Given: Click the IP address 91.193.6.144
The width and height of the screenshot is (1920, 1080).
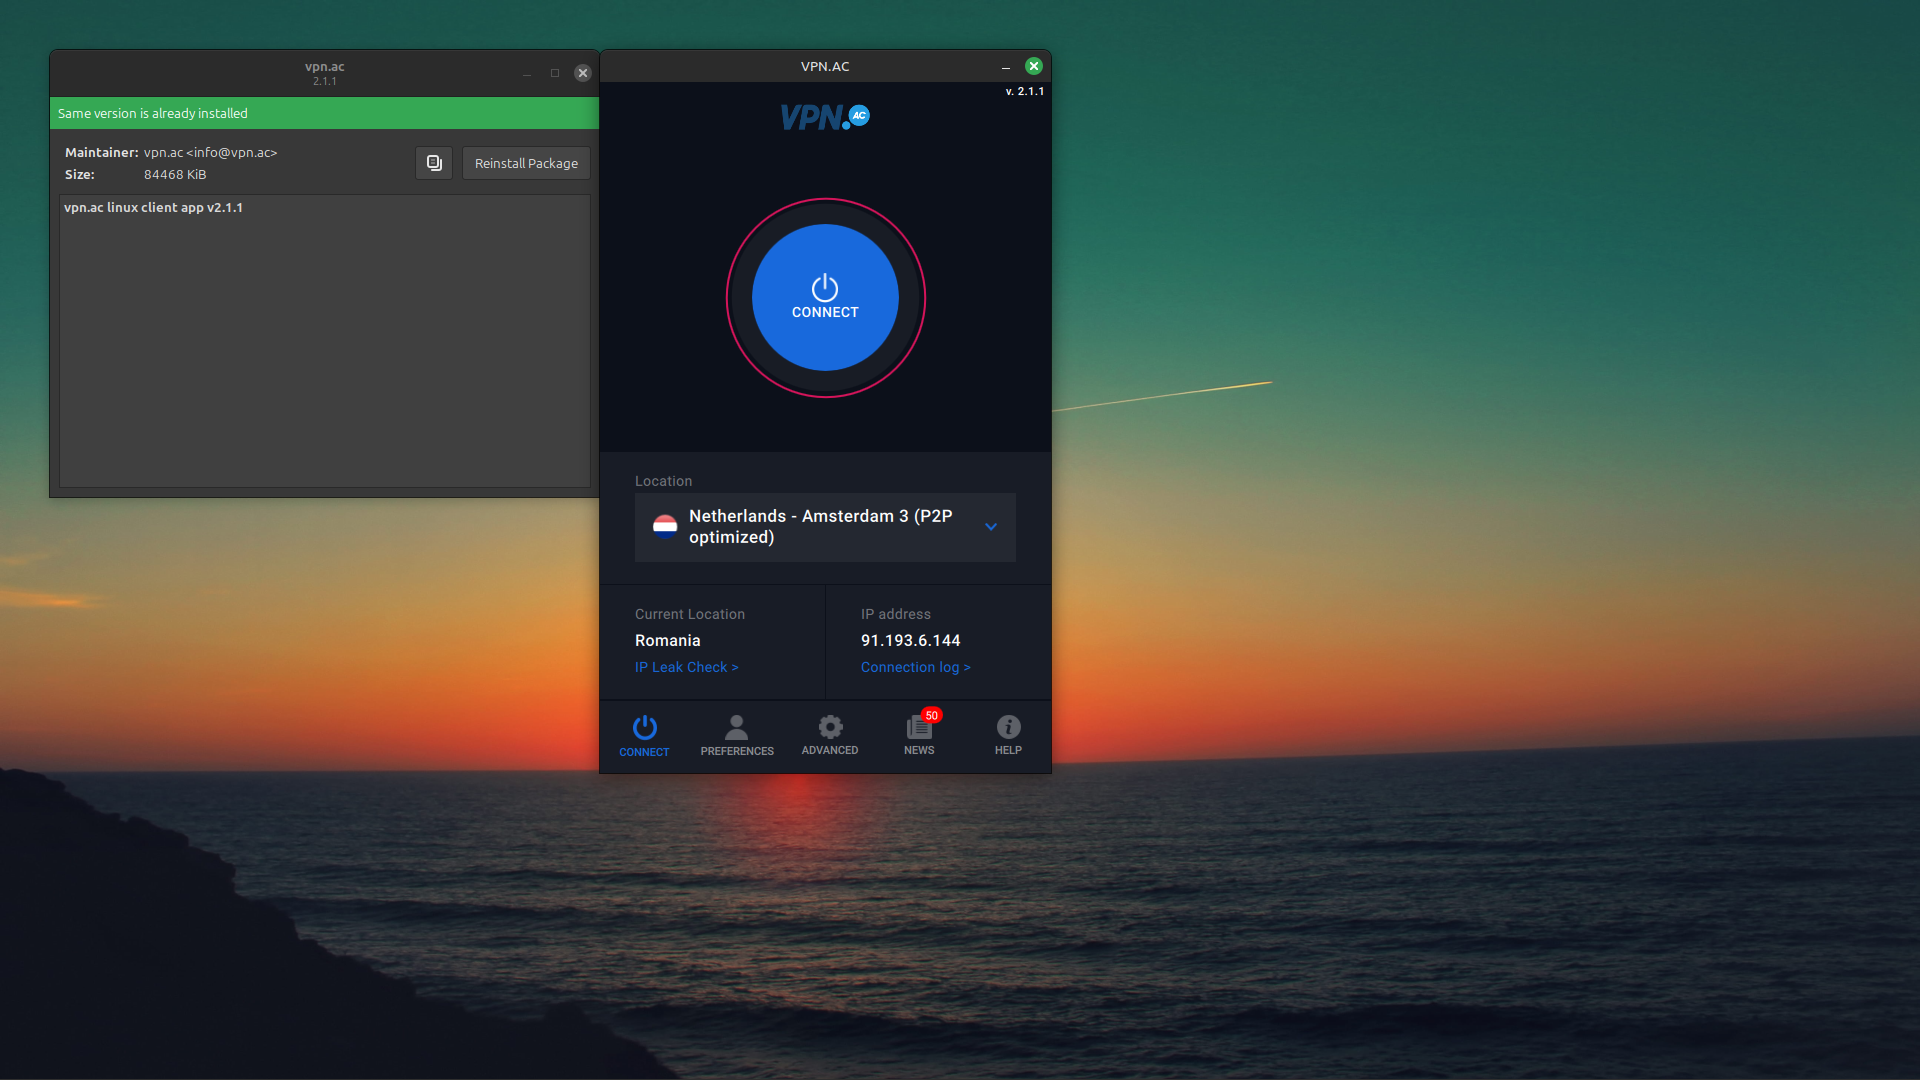Looking at the screenshot, I should [x=910, y=640].
